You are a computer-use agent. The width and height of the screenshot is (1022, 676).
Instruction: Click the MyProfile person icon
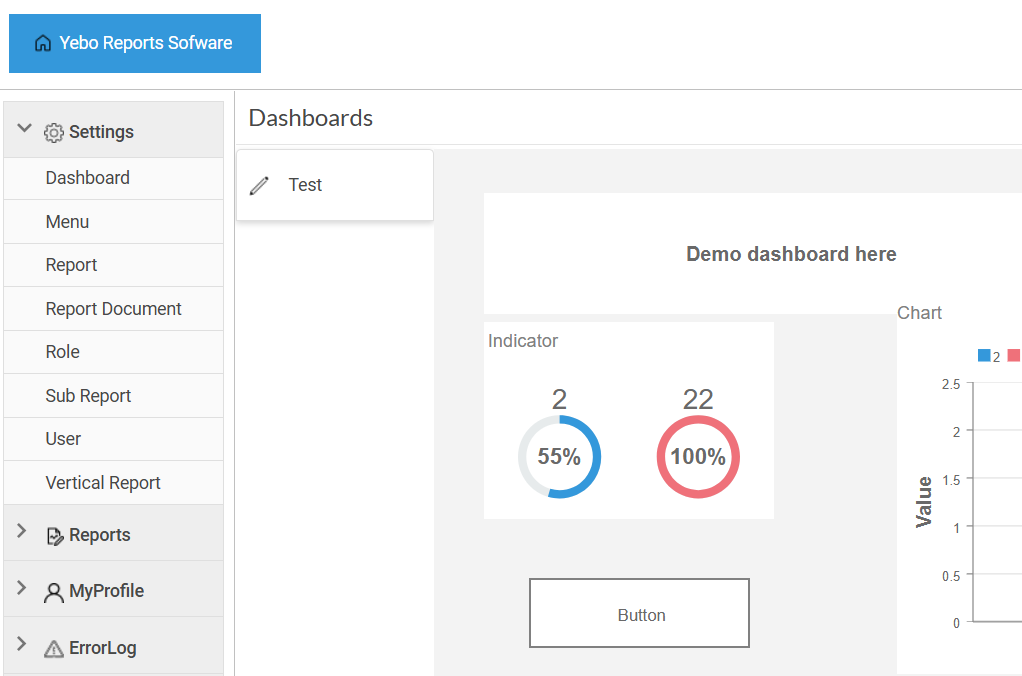point(53,593)
